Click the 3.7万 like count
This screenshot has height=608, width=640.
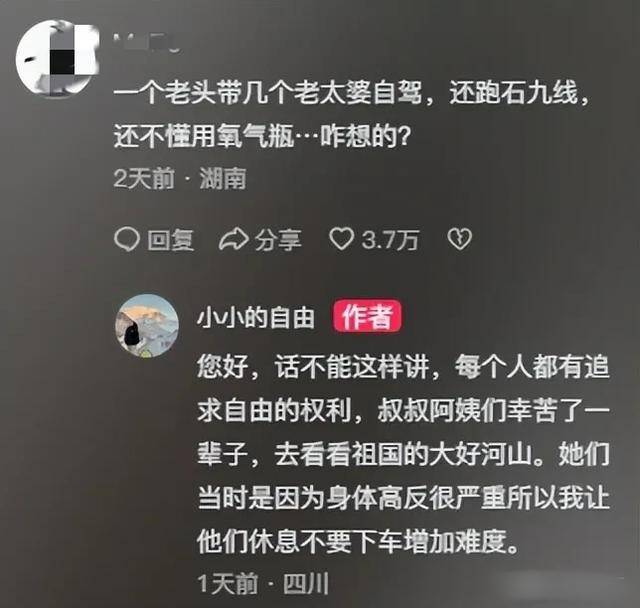(390, 240)
